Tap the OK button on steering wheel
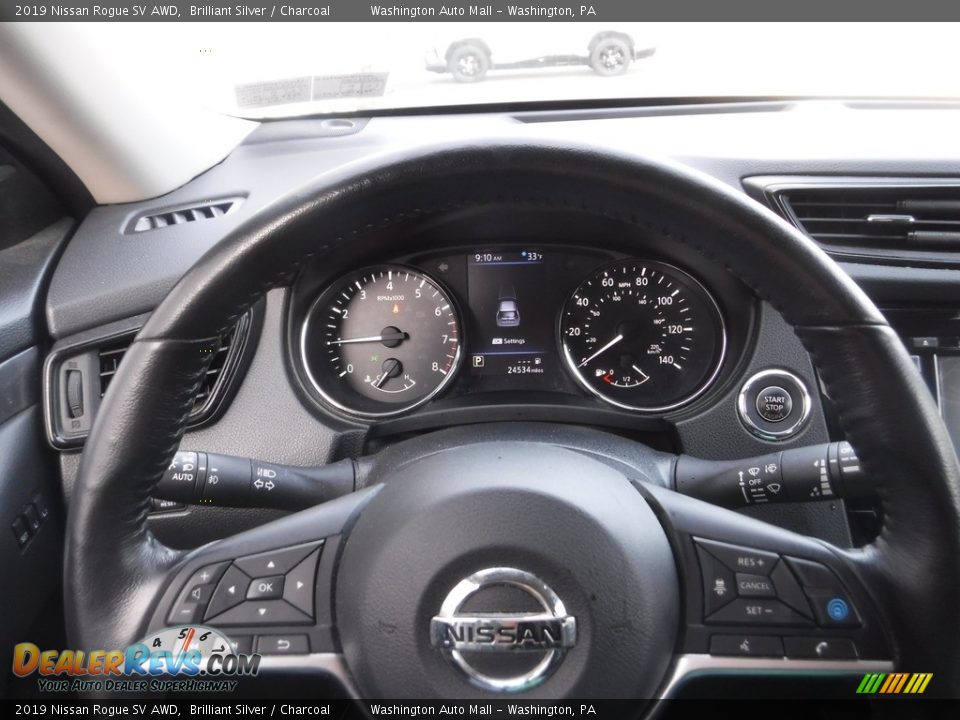This screenshot has height=720, width=960. pos(264,588)
